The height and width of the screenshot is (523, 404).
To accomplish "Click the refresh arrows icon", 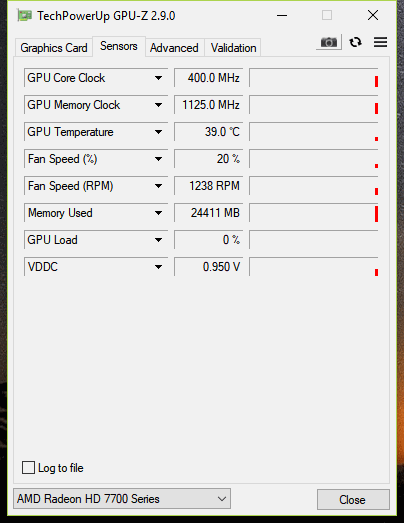I will tap(356, 42).
